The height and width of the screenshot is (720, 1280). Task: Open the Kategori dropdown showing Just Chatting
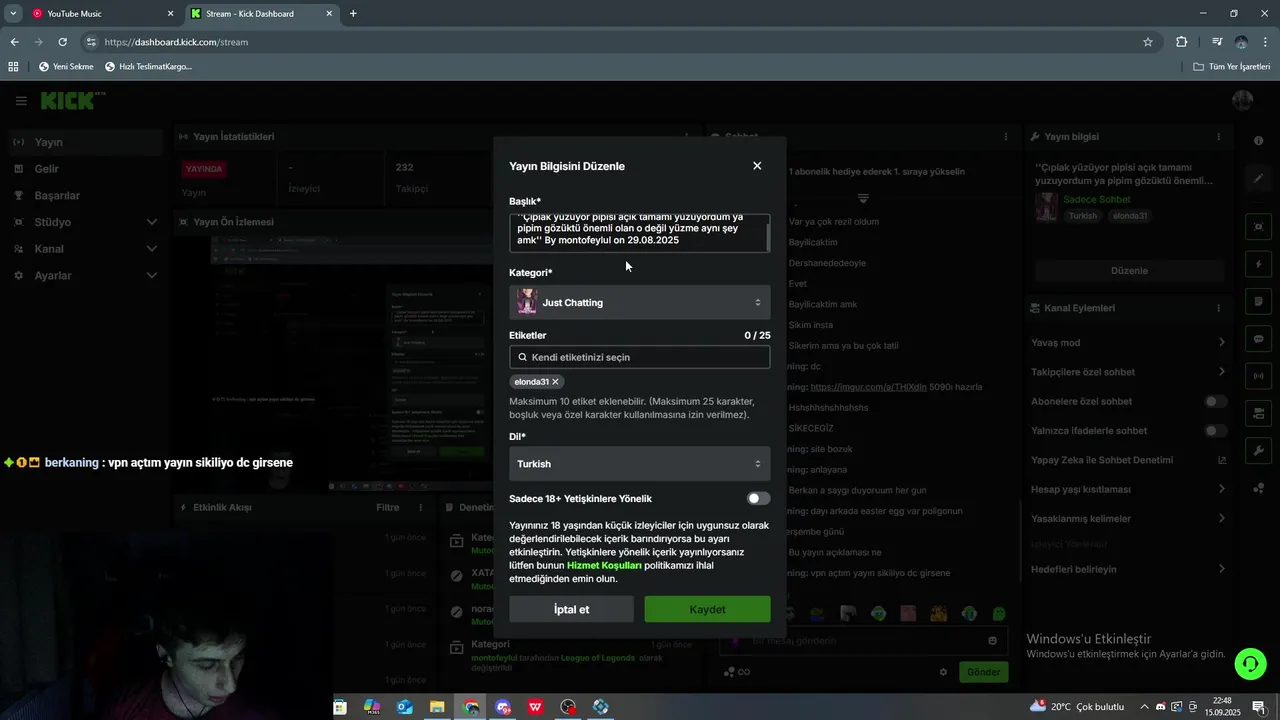coord(640,303)
